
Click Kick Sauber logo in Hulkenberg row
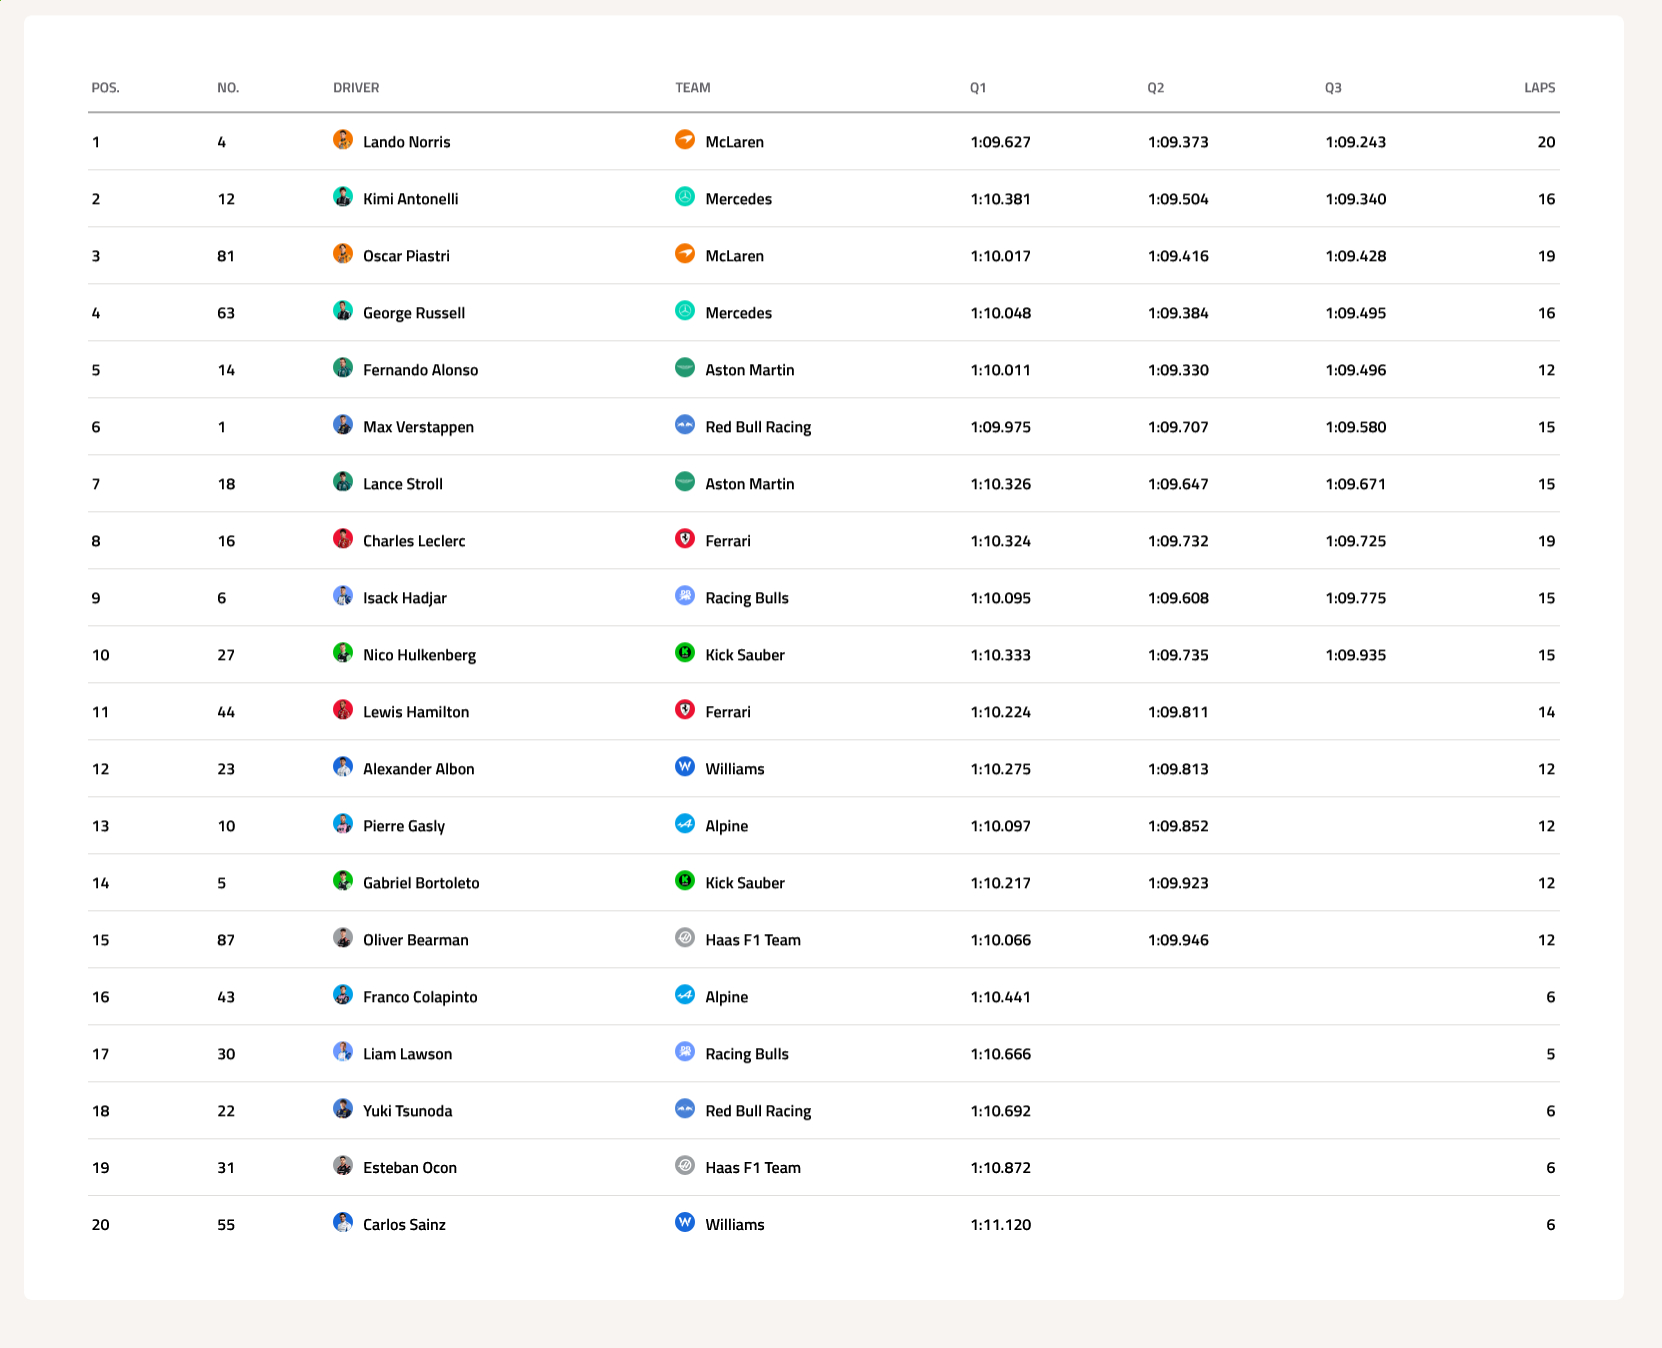tap(685, 653)
